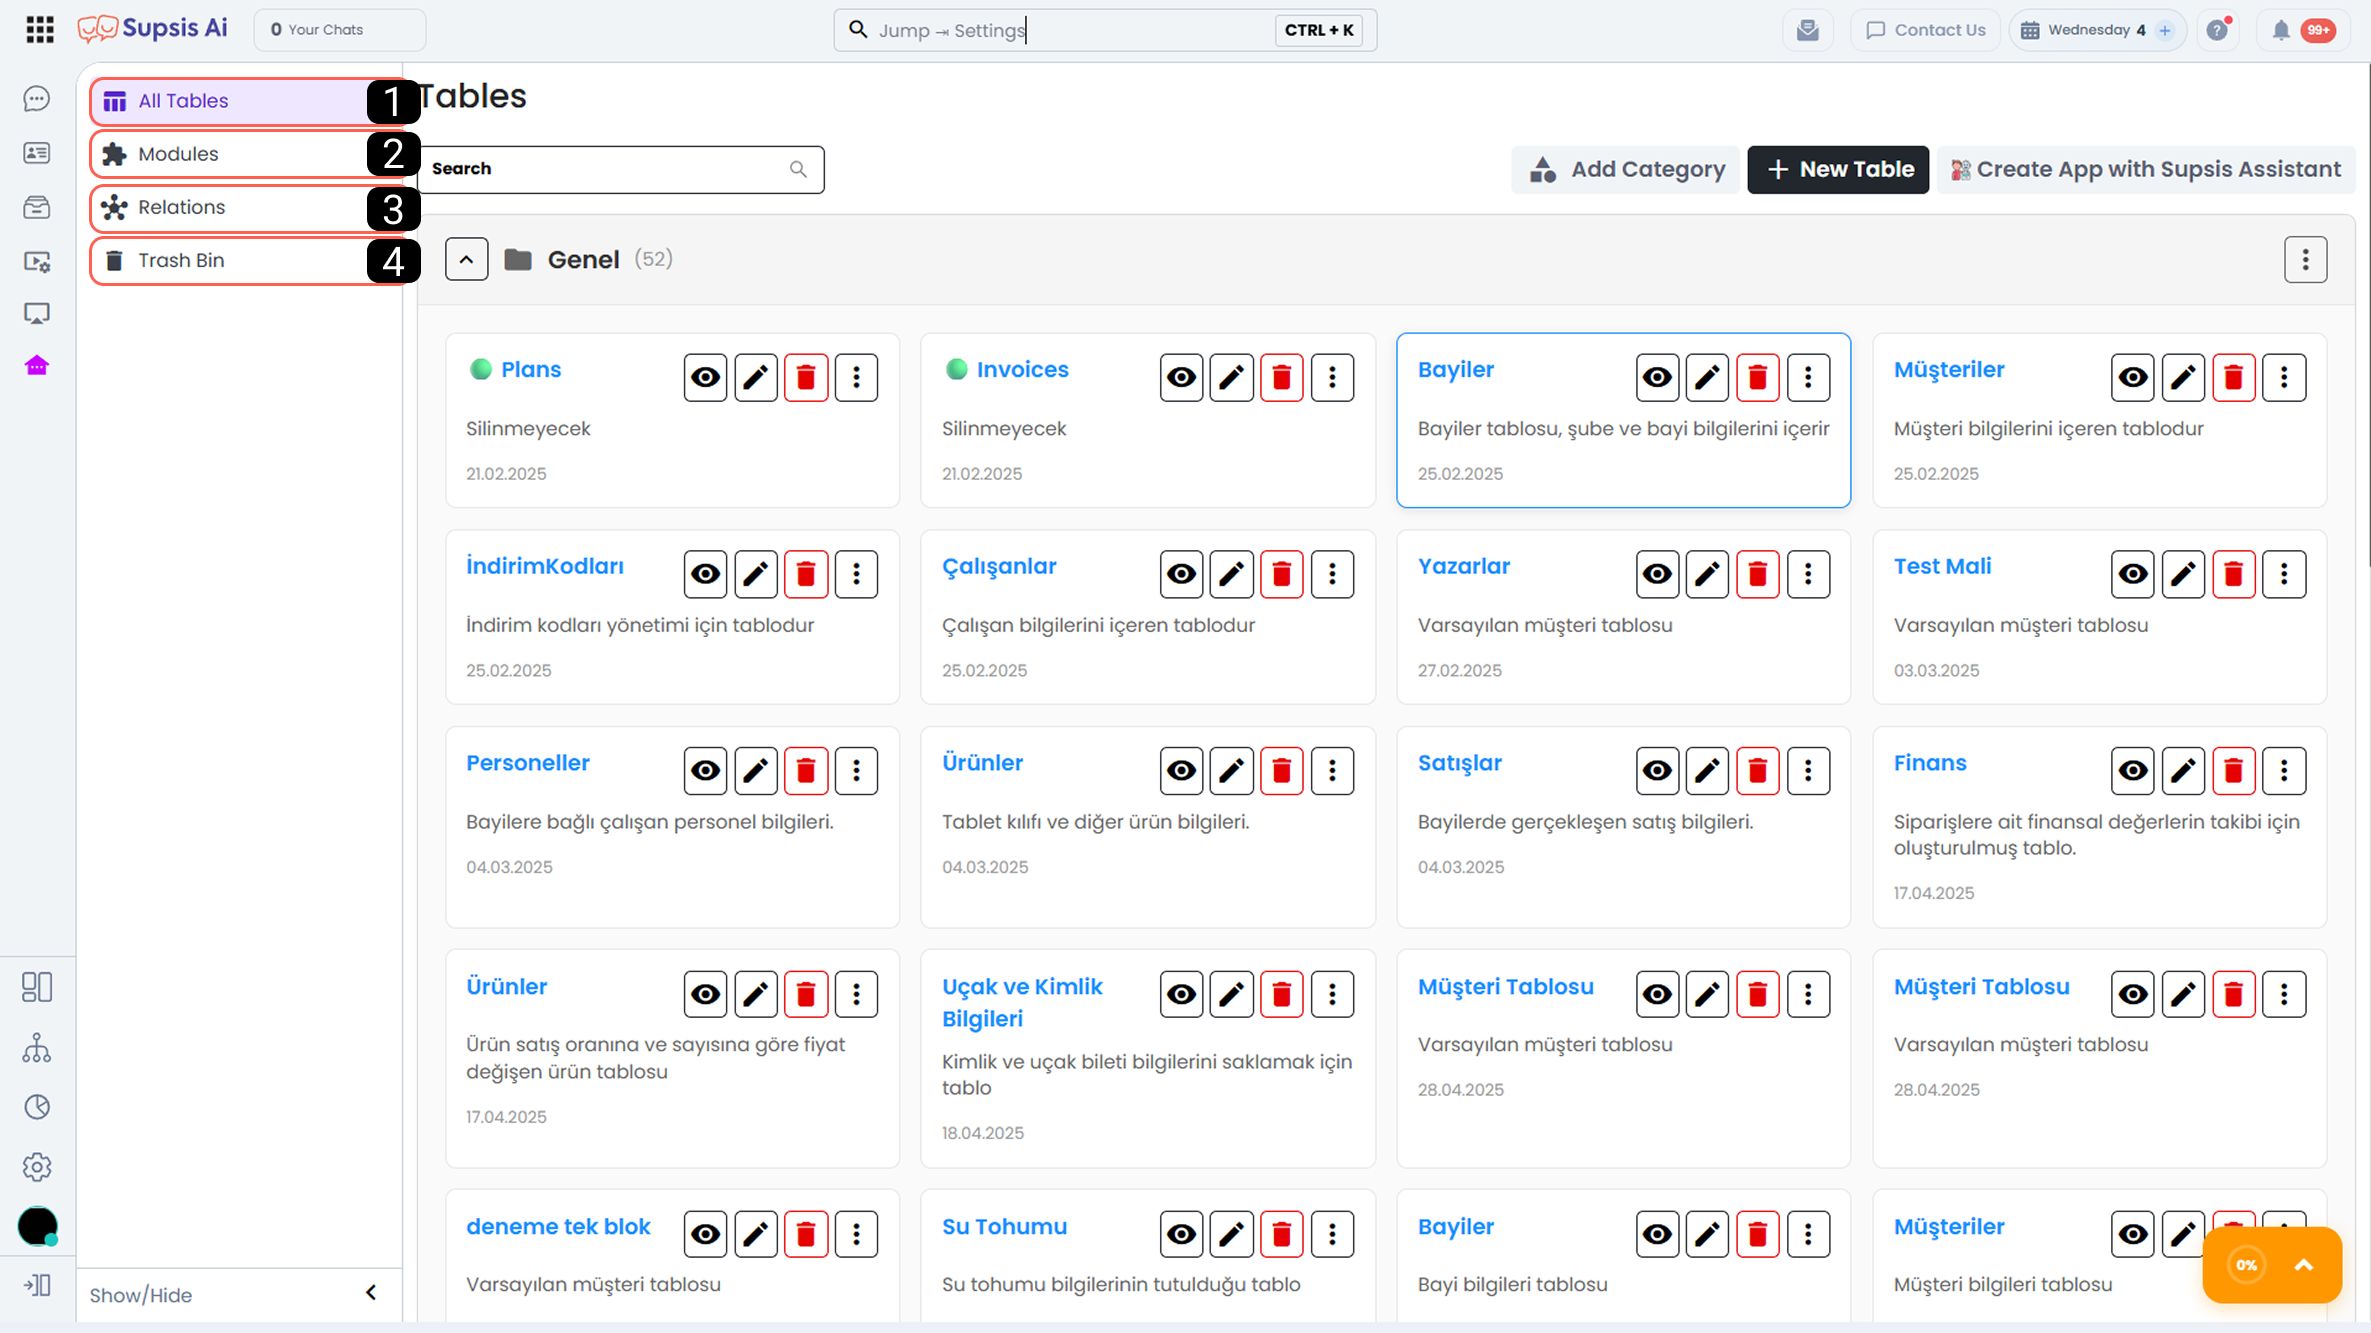Click Create App with Supsis Assistant
Viewport: 2371px width, 1333px height.
click(x=2146, y=169)
